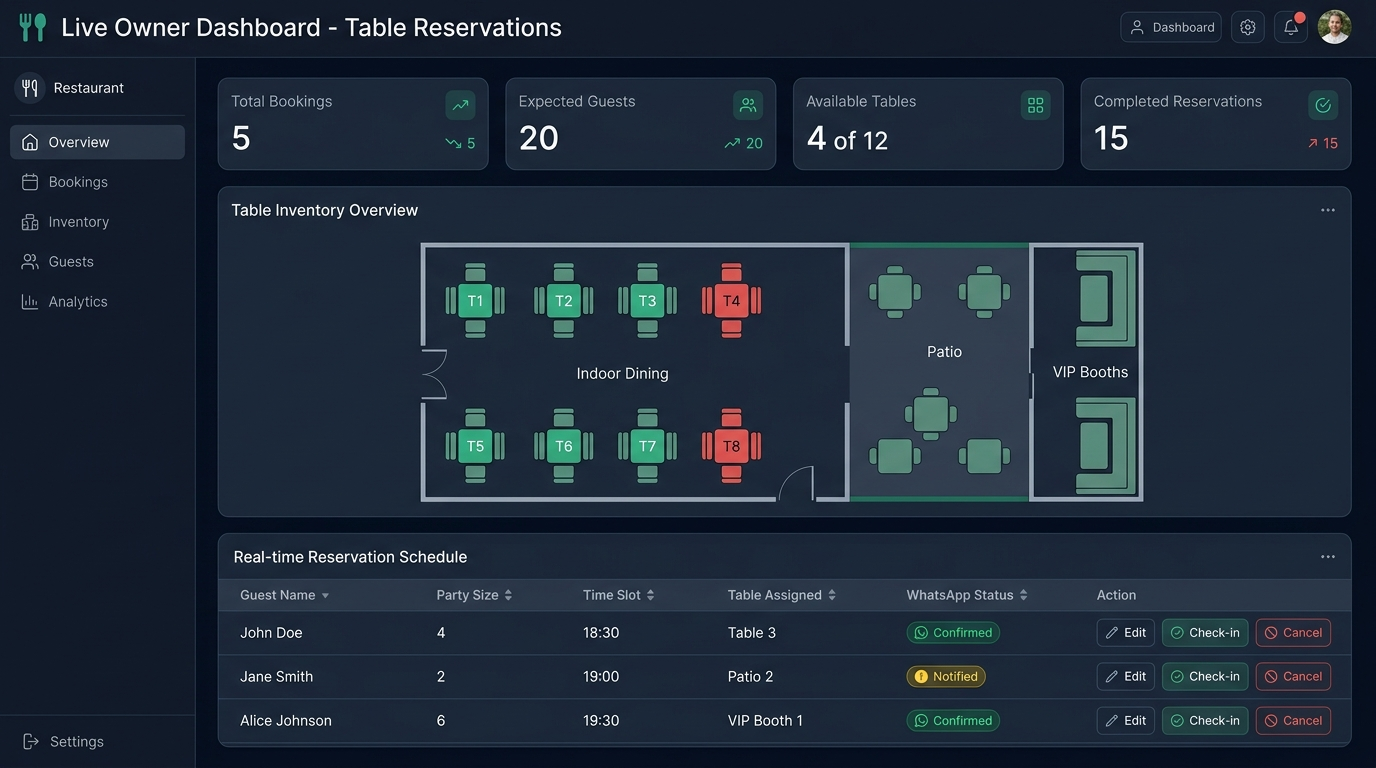Click Alice Johnson's Confirmed status badge

(x=953, y=721)
